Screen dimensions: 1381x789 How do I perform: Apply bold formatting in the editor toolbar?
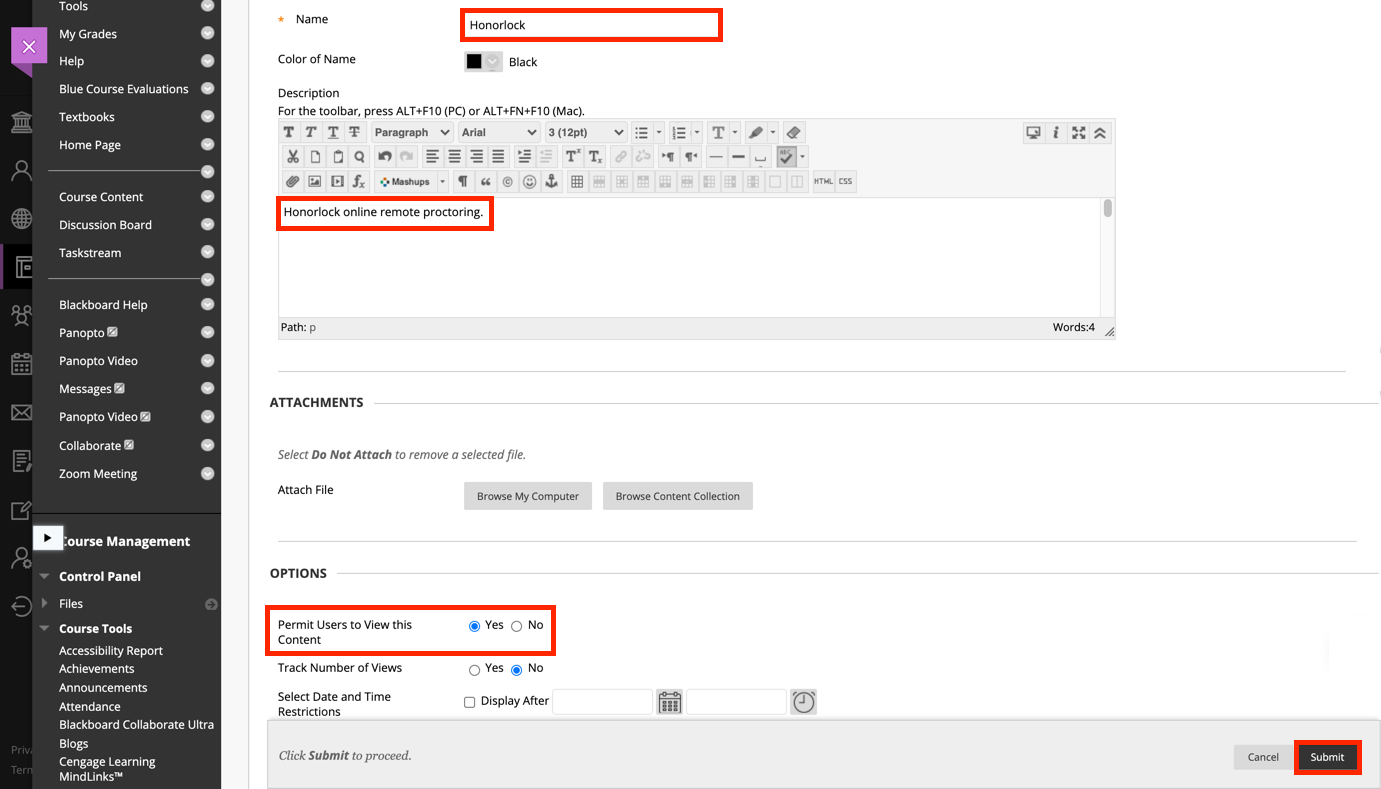click(289, 132)
